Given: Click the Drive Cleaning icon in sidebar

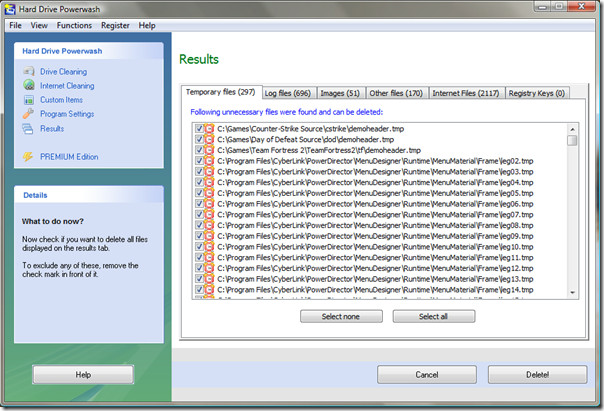Looking at the screenshot, I should [x=29, y=71].
